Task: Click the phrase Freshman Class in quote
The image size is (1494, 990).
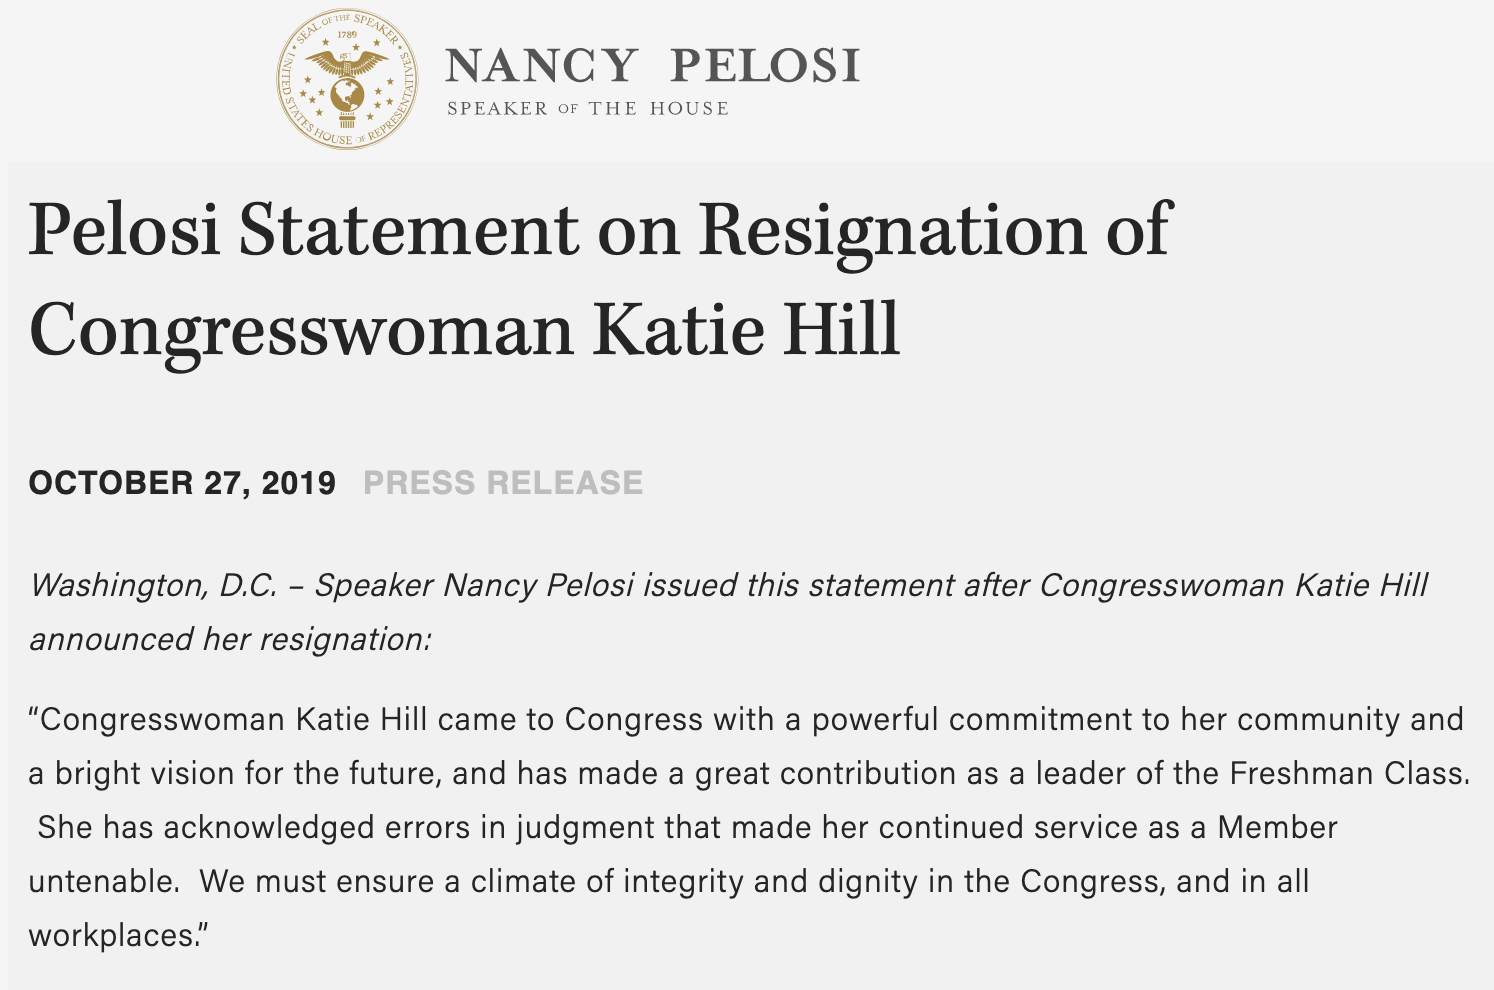Action: click(1349, 774)
